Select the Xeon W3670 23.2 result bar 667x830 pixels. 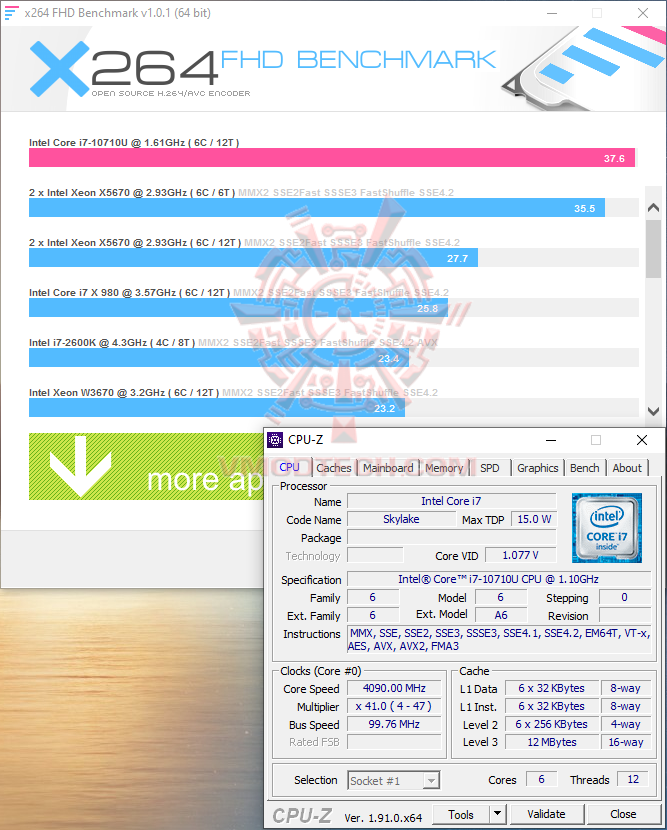click(217, 408)
